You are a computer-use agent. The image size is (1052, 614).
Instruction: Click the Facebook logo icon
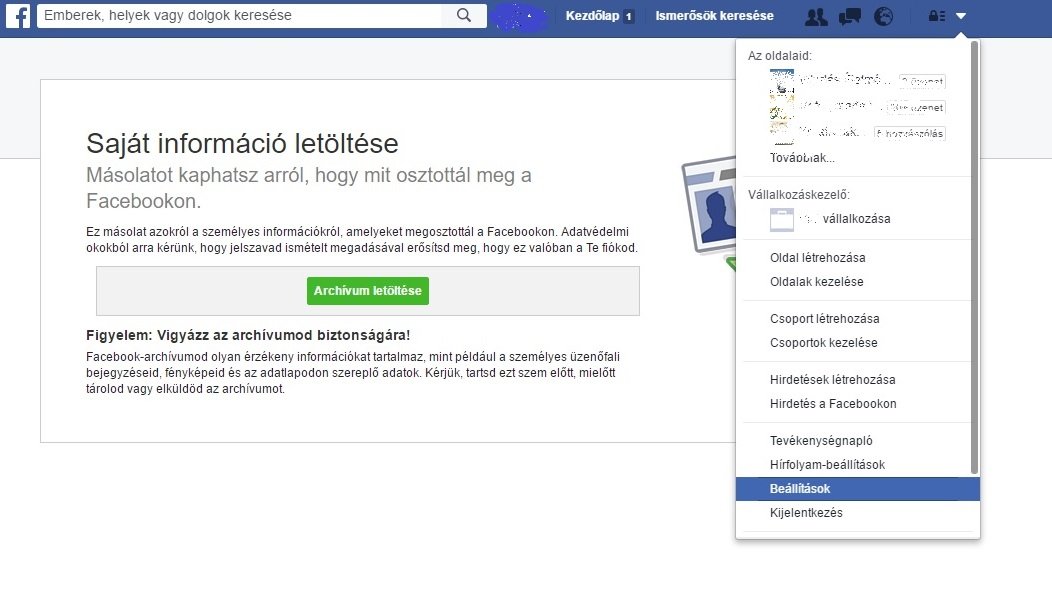tap(19, 16)
